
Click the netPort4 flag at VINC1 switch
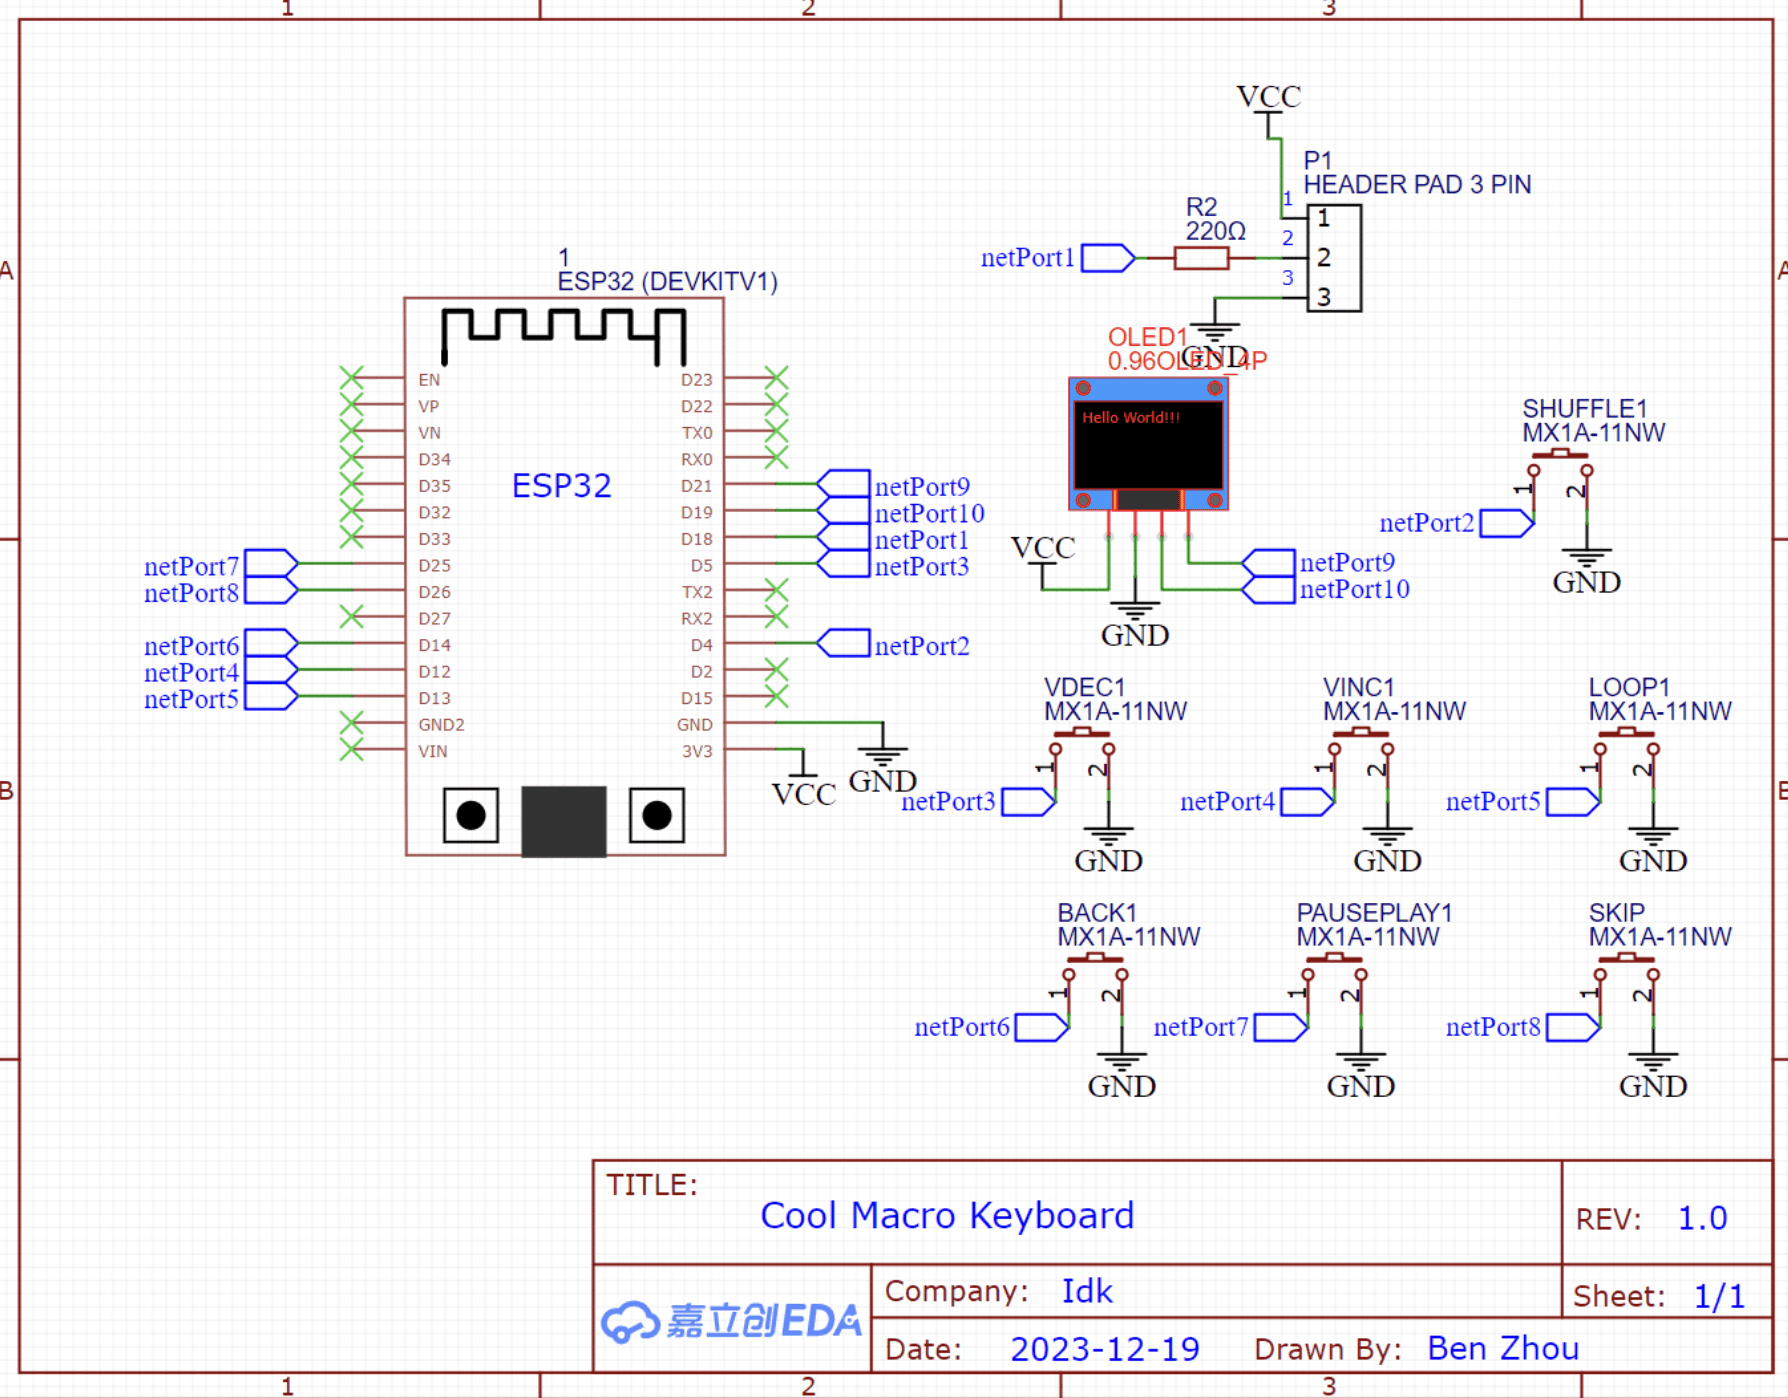pyautogui.click(x=1308, y=802)
